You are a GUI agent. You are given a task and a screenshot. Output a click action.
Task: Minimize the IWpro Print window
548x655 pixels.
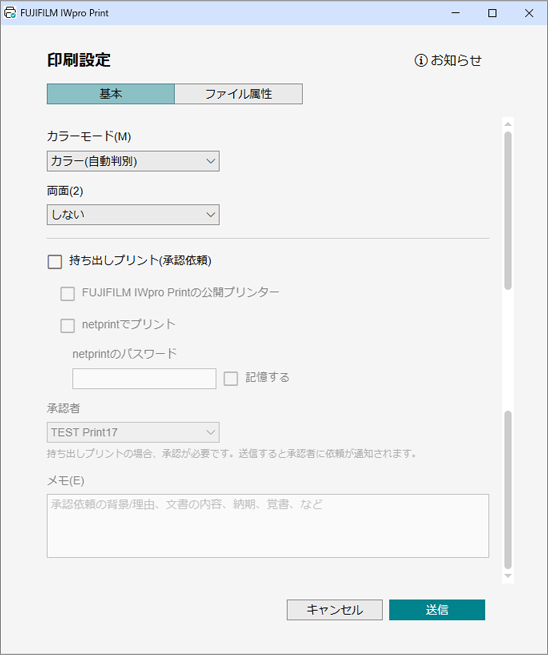click(456, 13)
